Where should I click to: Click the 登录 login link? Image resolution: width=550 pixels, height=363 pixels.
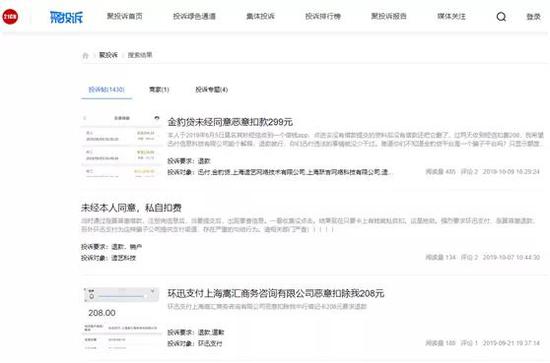(x=533, y=16)
